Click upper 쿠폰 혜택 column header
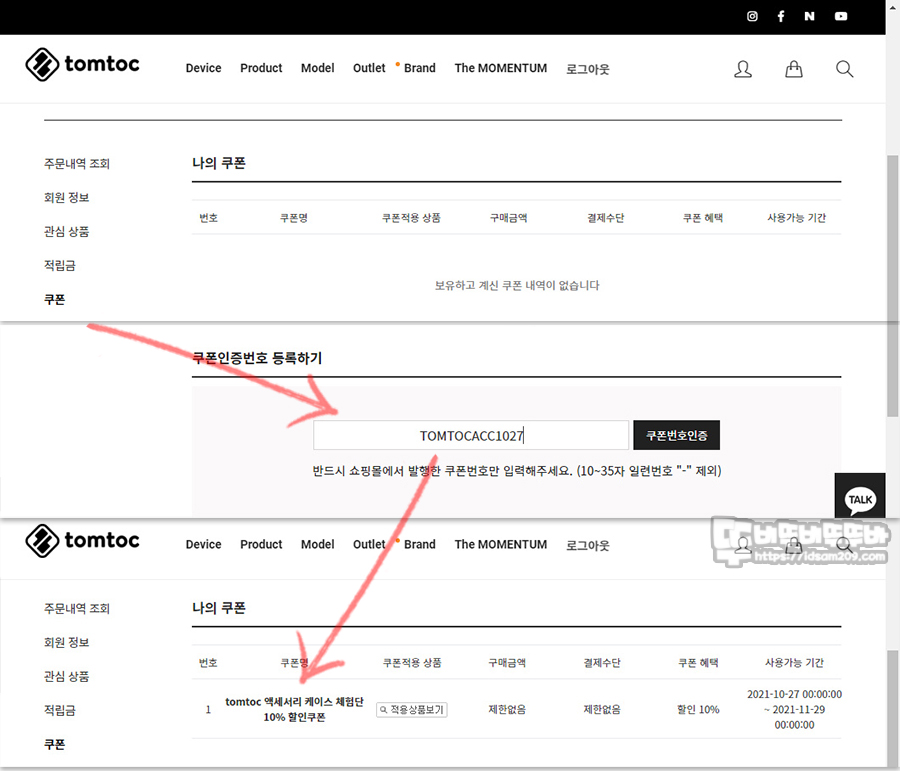The height and width of the screenshot is (771, 900). [x=703, y=218]
